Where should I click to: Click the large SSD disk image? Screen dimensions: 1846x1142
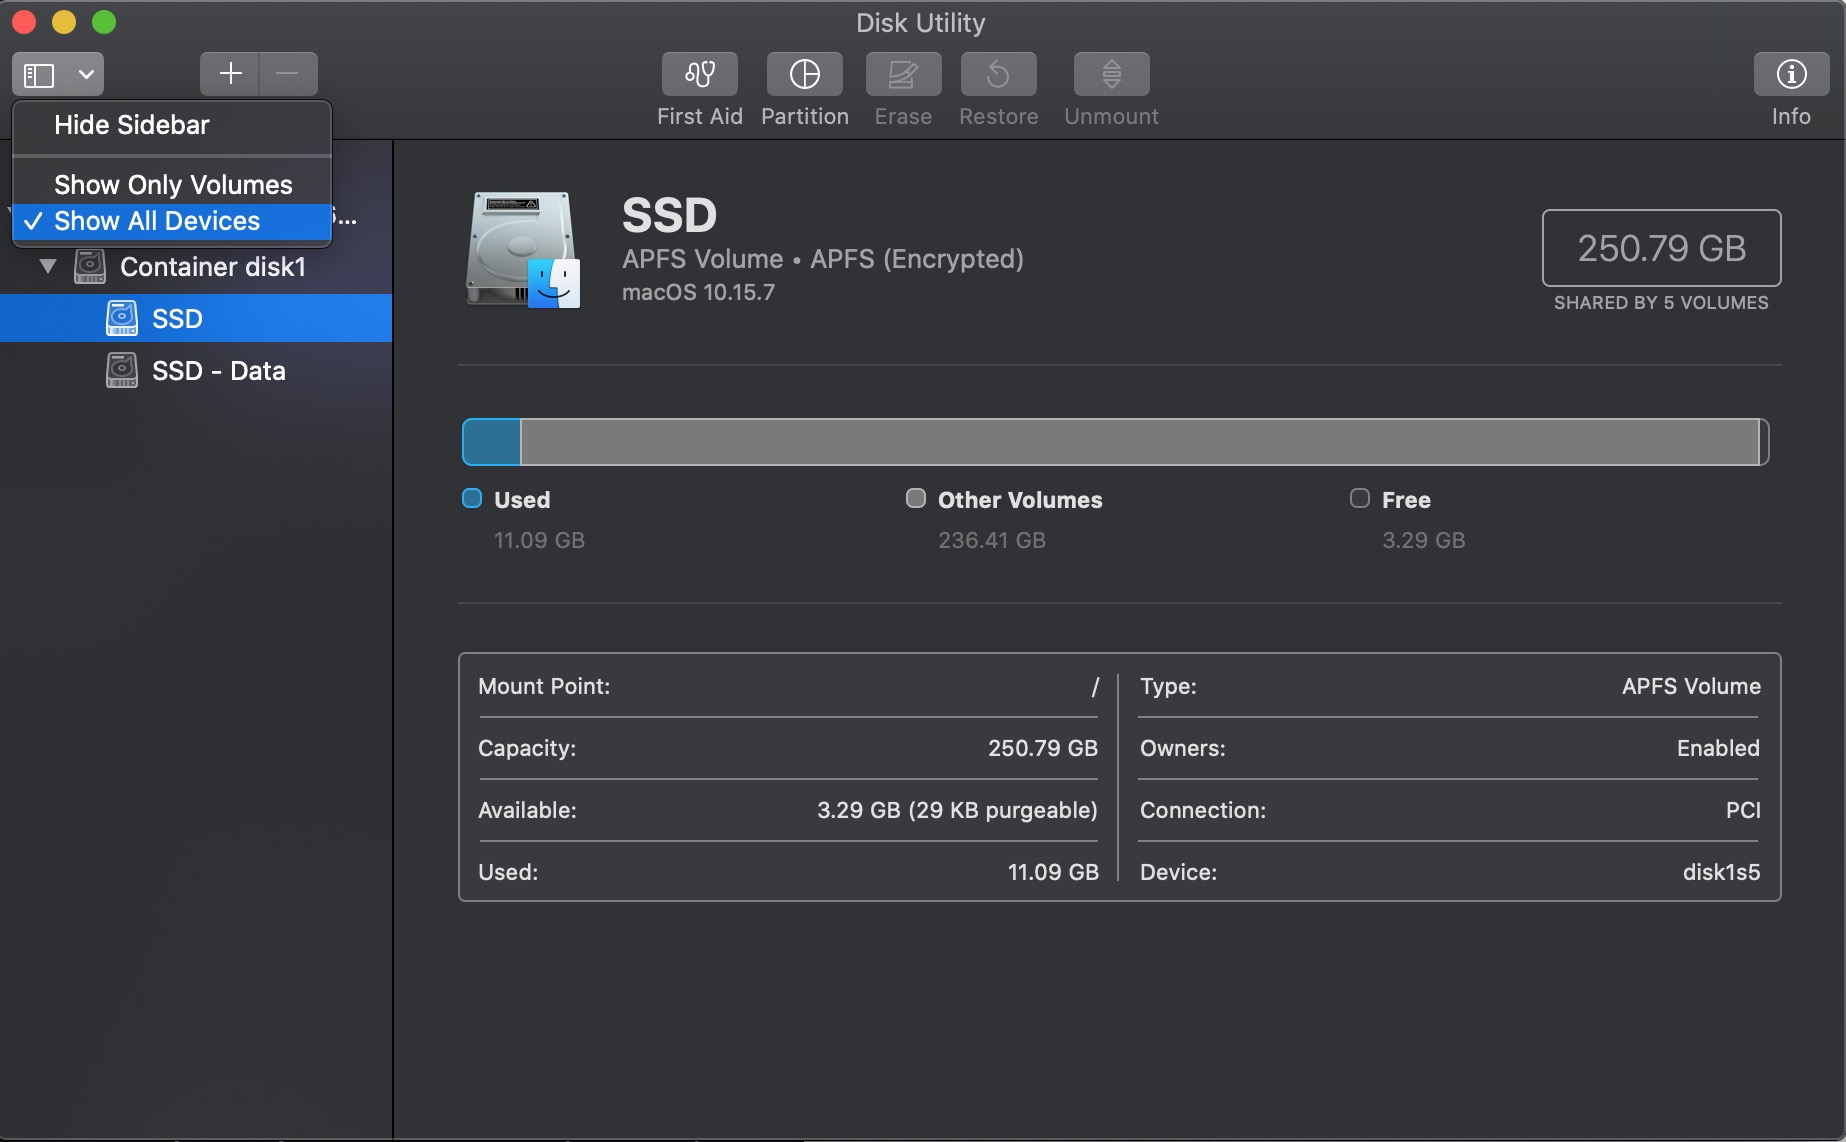(x=523, y=250)
